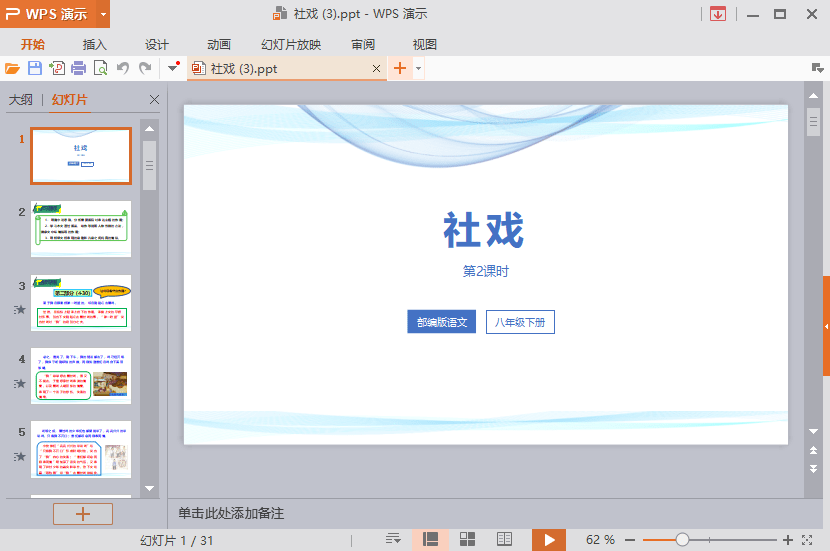Click the Undo arrow icon
Viewport: 830px width, 551px height.
[123, 69]
